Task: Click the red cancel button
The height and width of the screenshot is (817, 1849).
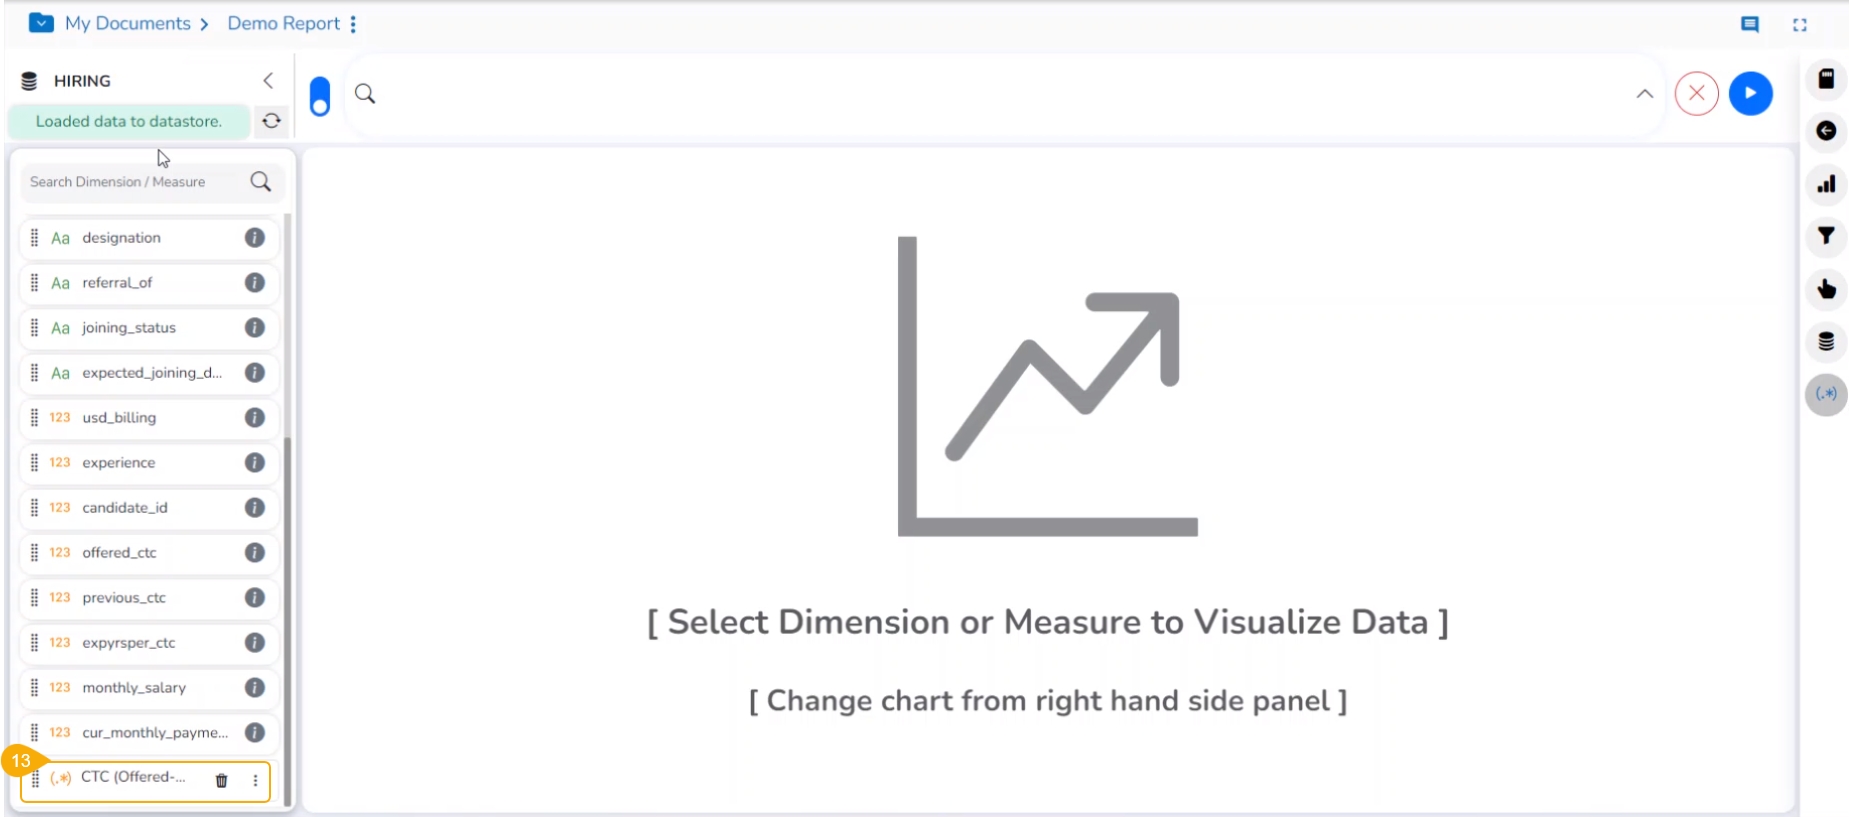Action: point(1696,94)
